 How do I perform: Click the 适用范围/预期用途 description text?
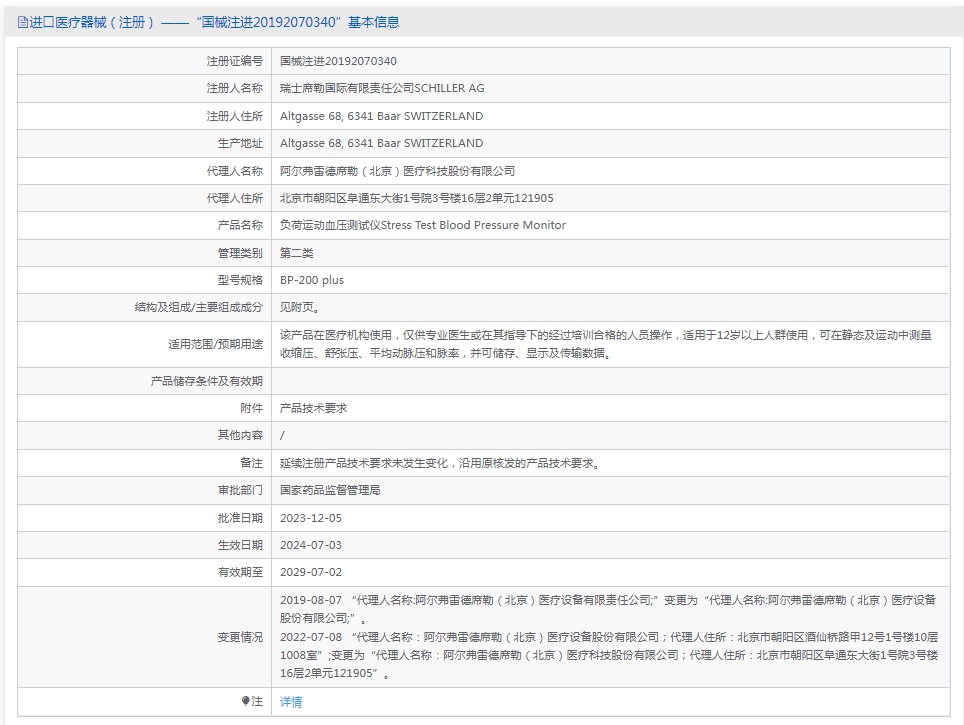pos(605,343)
